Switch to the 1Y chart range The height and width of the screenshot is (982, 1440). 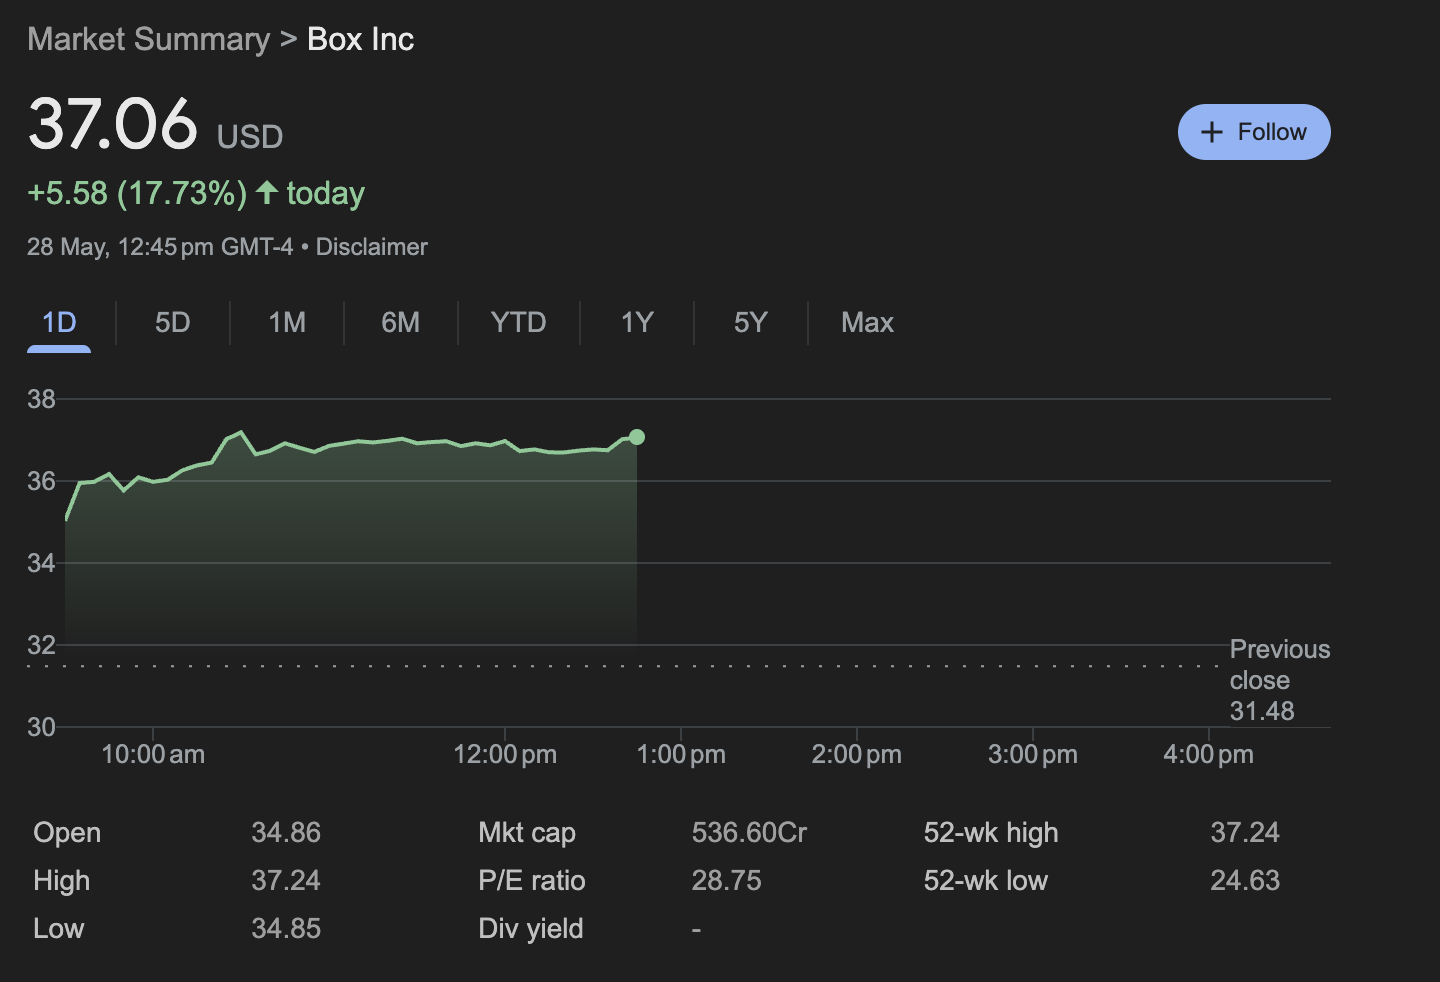637,322
